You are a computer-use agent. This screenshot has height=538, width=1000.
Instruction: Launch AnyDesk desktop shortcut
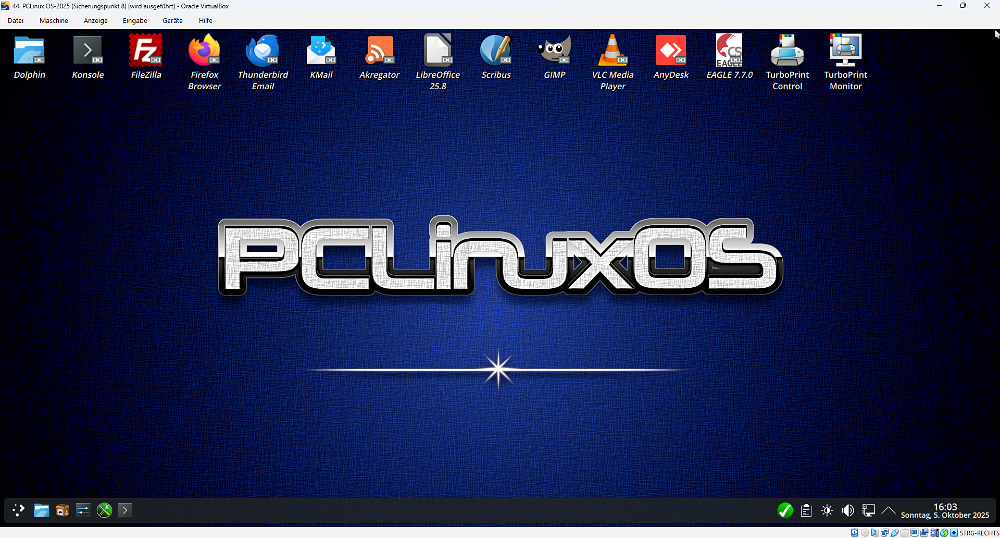pyautogui.click(x=670, y=50)
